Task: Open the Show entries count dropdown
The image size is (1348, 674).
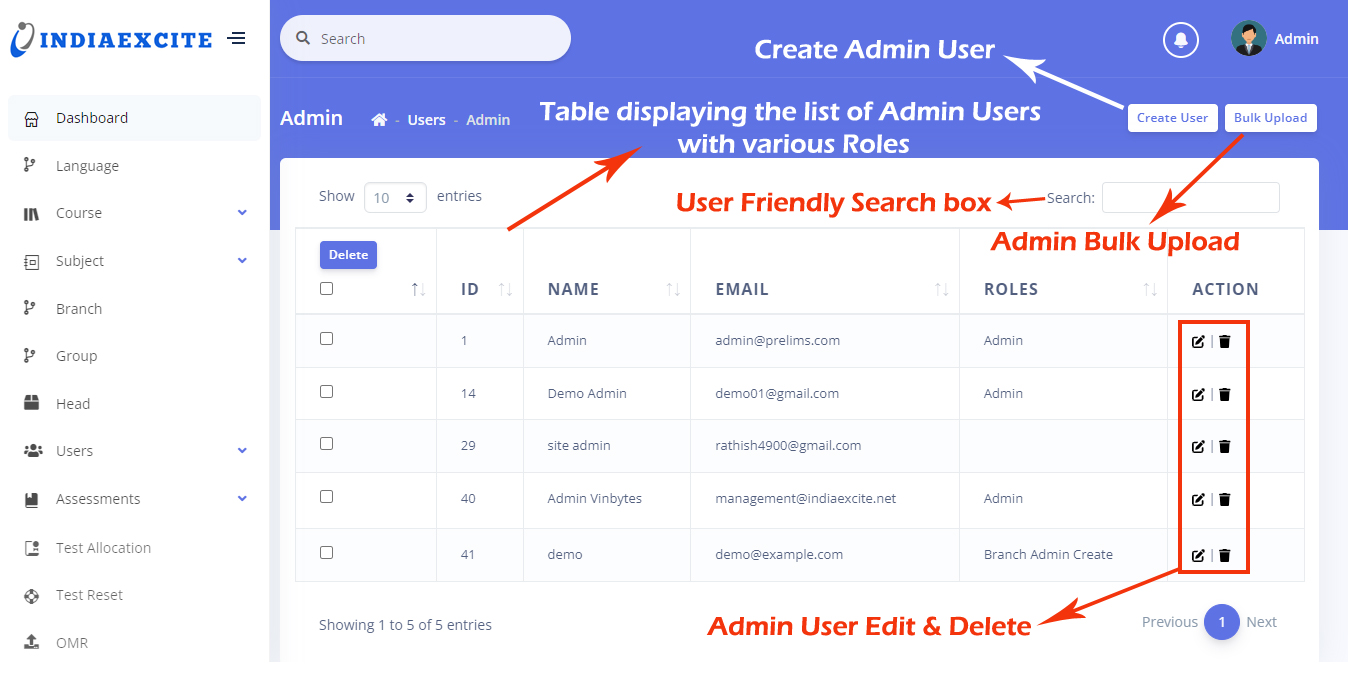Action: coord(395,198)
